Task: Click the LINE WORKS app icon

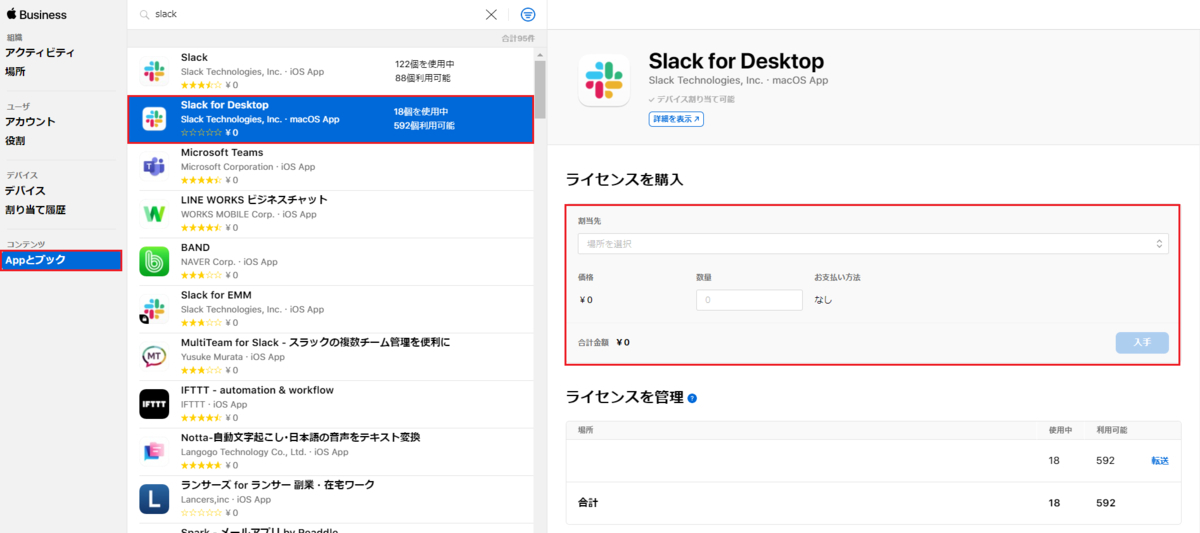Action: 154,214
